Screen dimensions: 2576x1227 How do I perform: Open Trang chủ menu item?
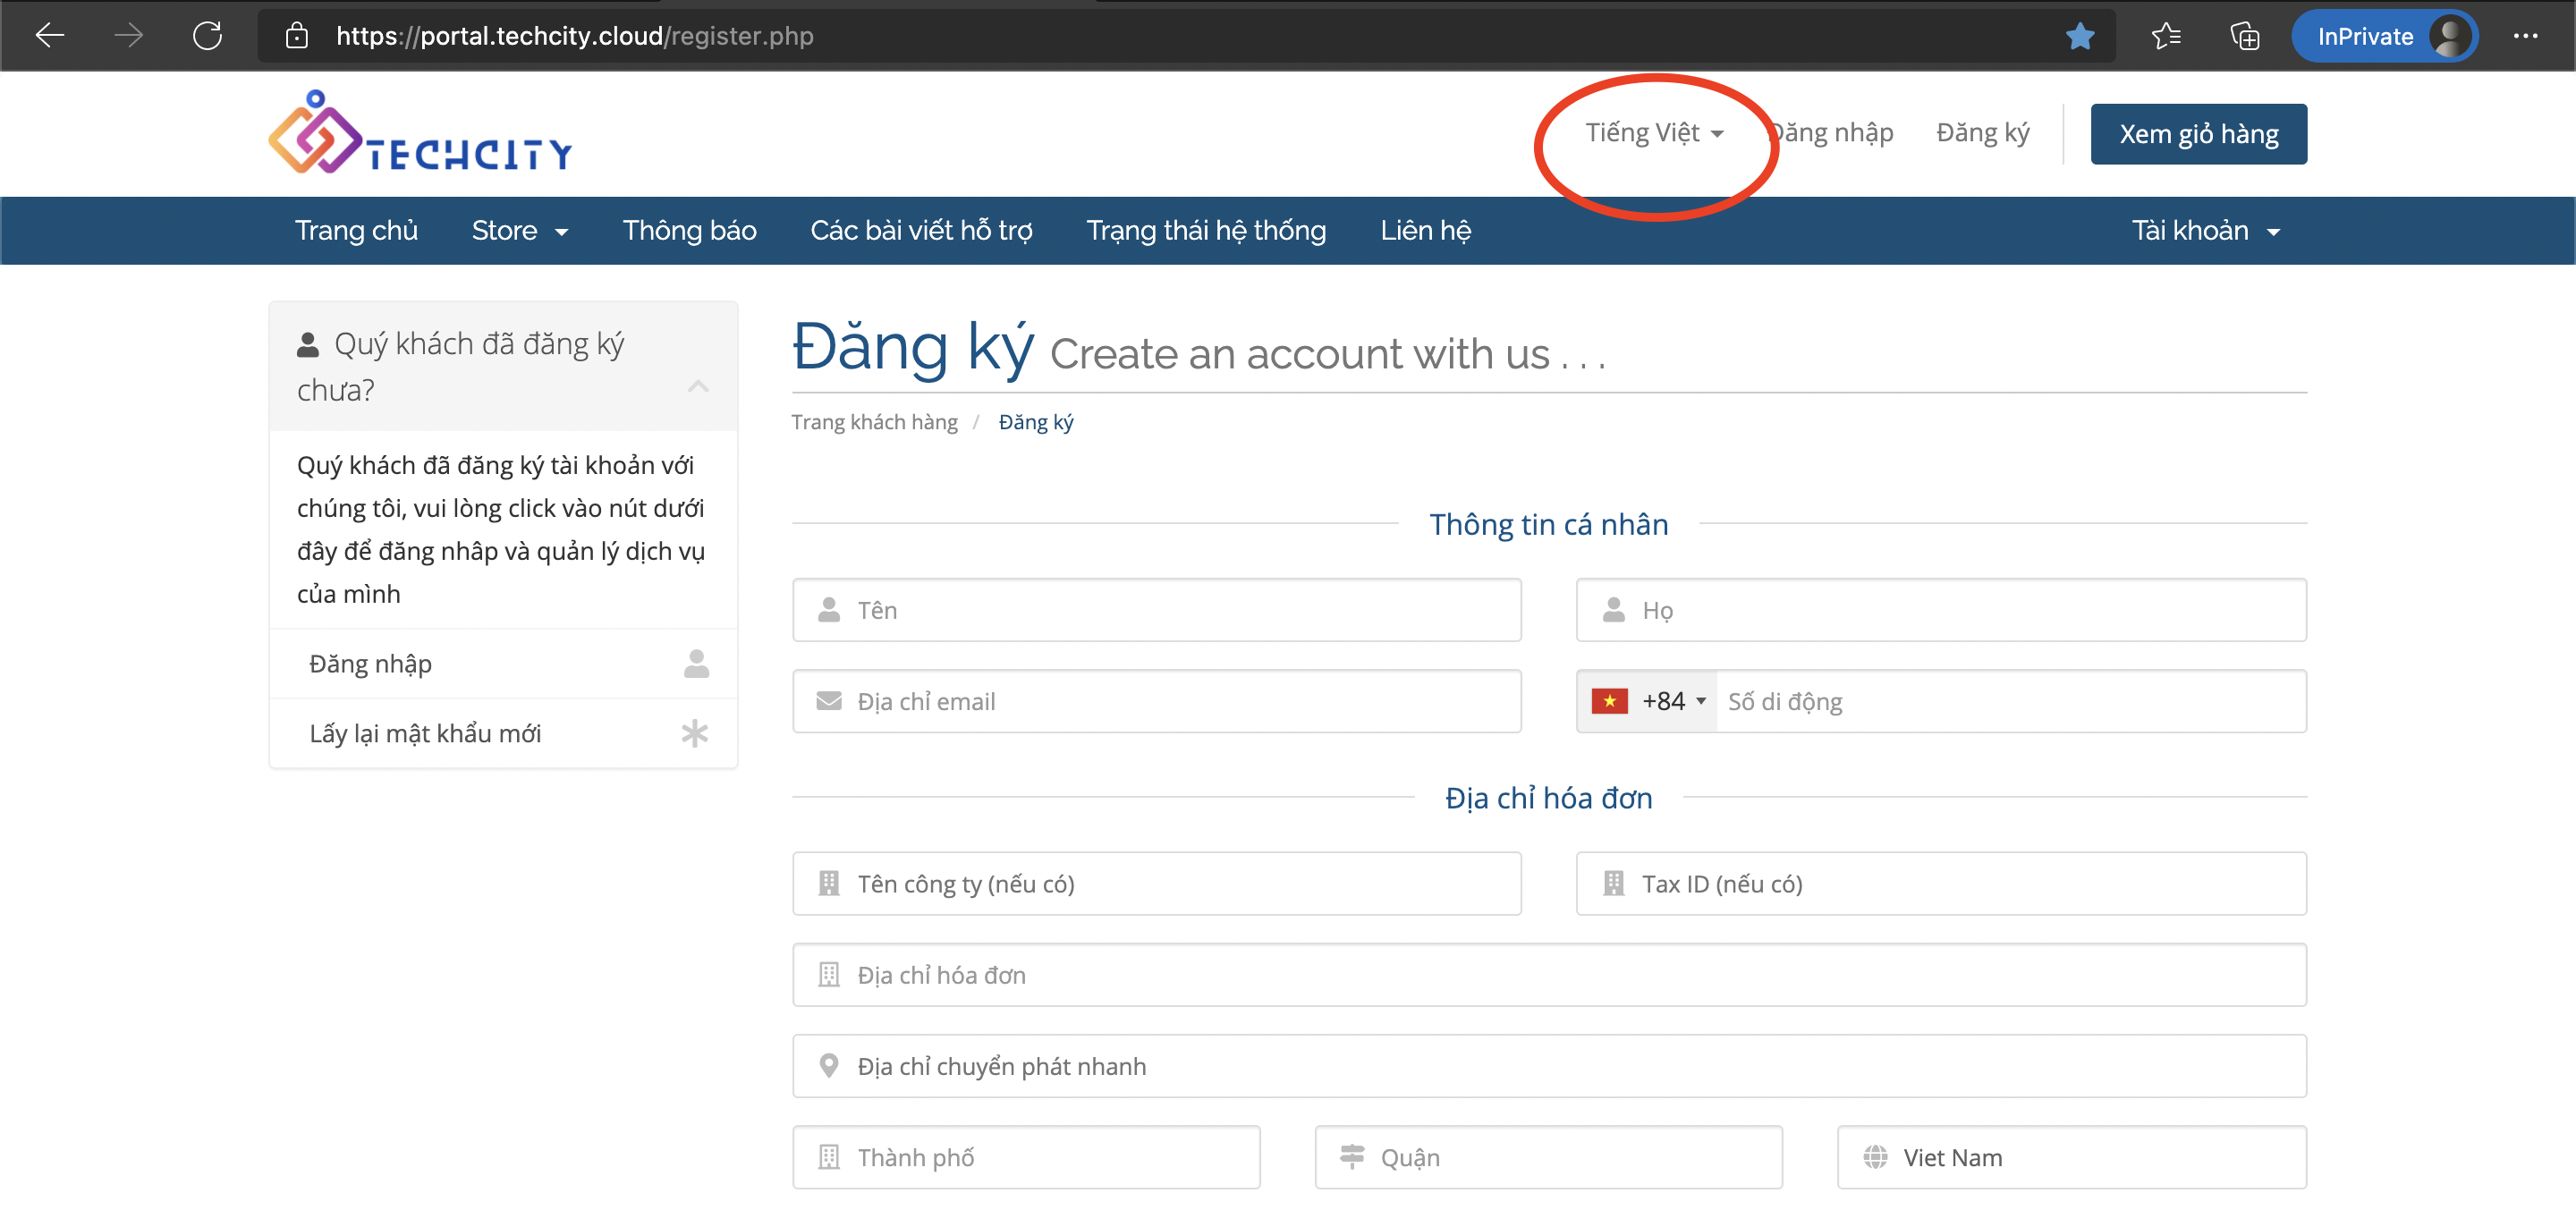[x=356, y=230]
